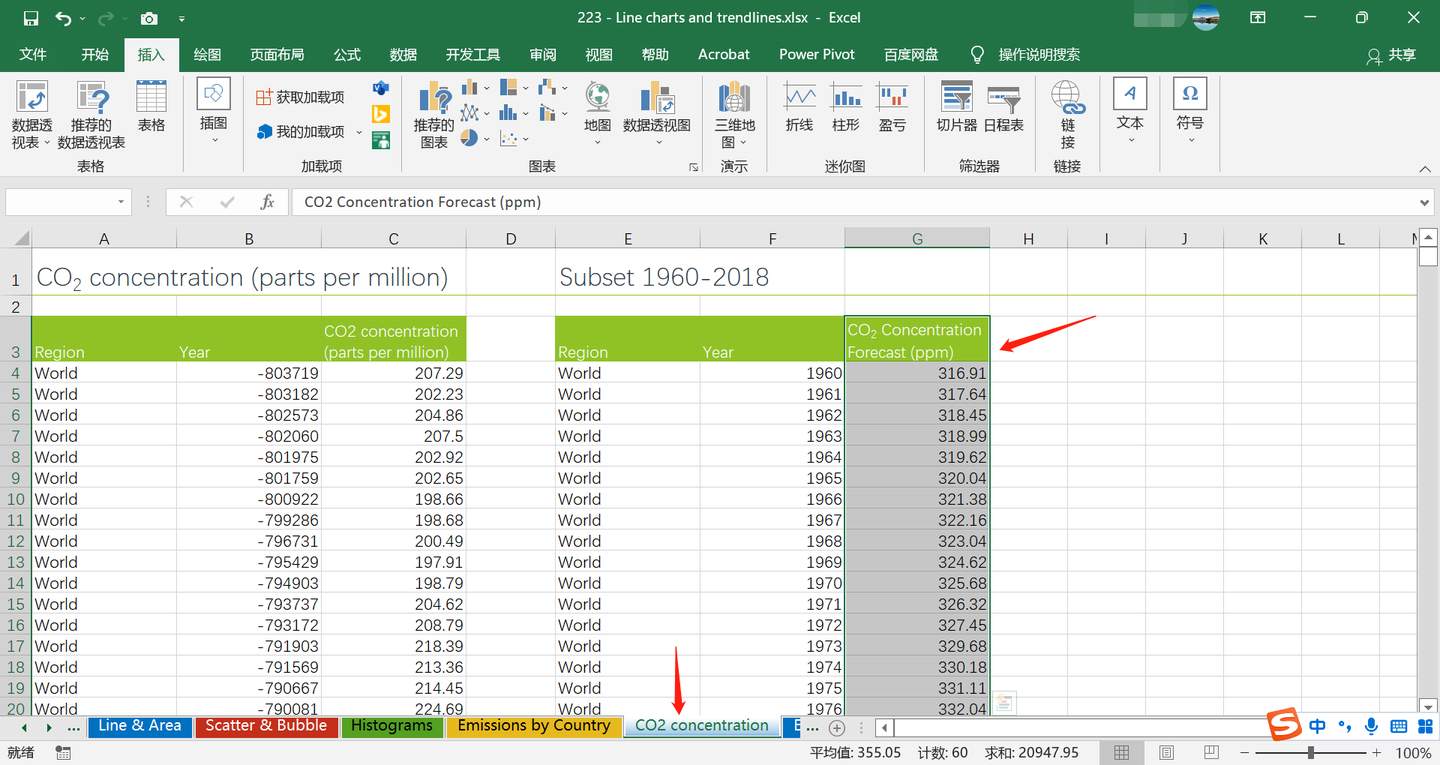
Task: Switch to Normal view in status bar
Action: pyautogui.click(x=1122, y=752)
